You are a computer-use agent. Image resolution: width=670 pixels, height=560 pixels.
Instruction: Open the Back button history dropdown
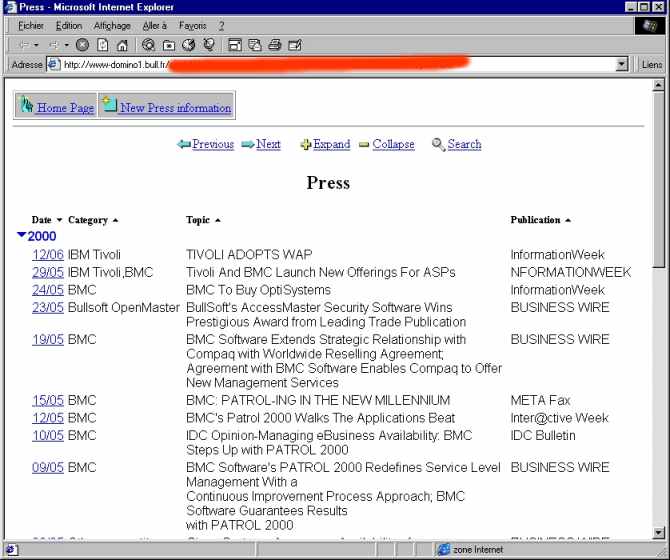pos(36,45)
